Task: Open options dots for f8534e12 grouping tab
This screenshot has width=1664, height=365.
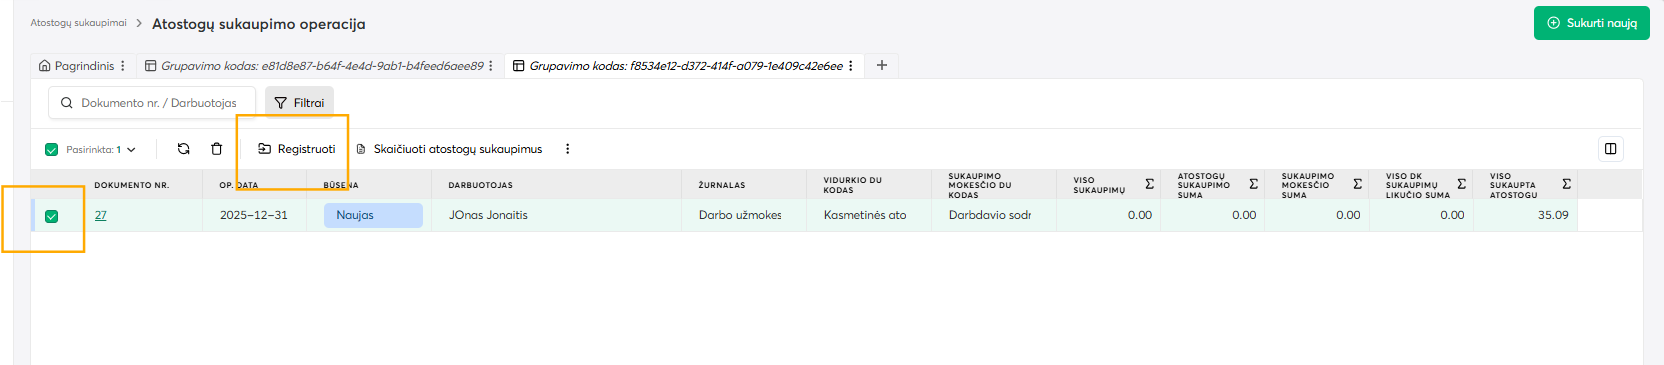Action: point(850,66)
